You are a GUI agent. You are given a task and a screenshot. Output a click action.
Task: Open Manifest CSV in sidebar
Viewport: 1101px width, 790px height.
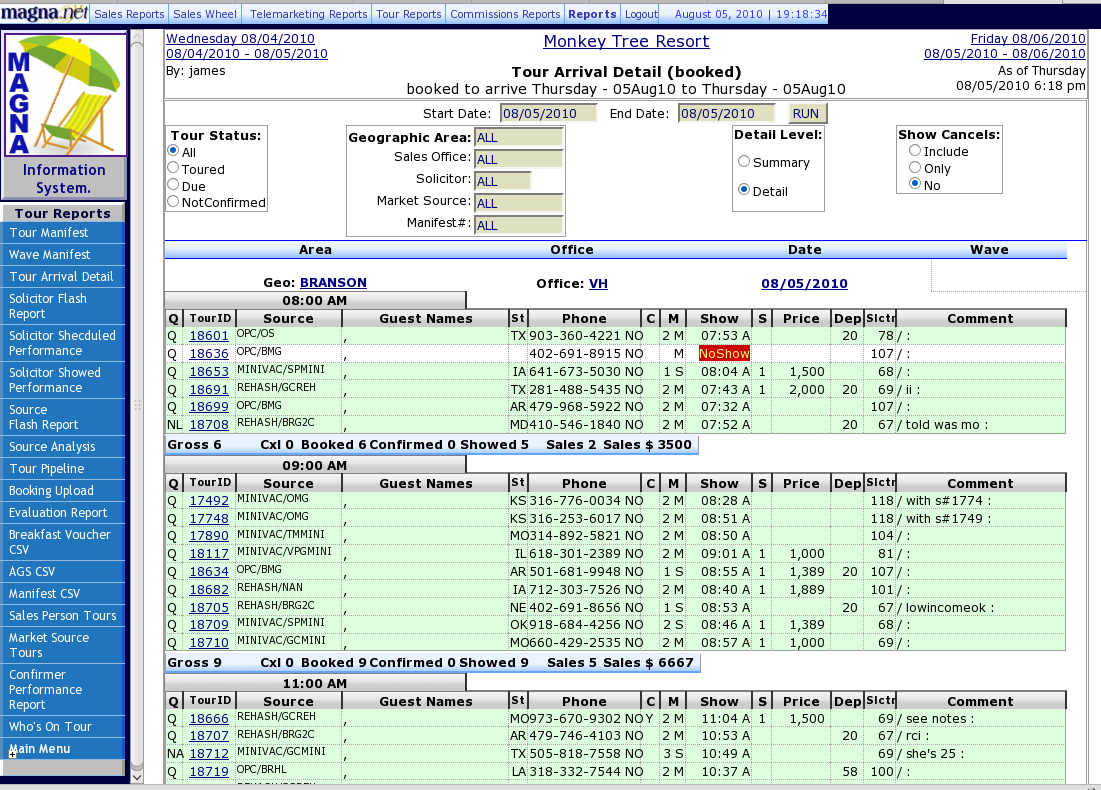pos(63,593)
